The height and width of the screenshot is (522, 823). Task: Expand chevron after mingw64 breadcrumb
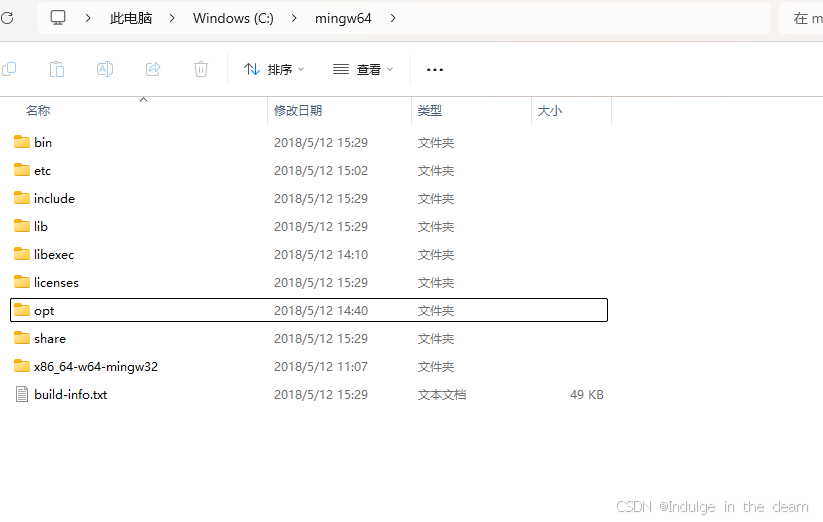point(393,18)
